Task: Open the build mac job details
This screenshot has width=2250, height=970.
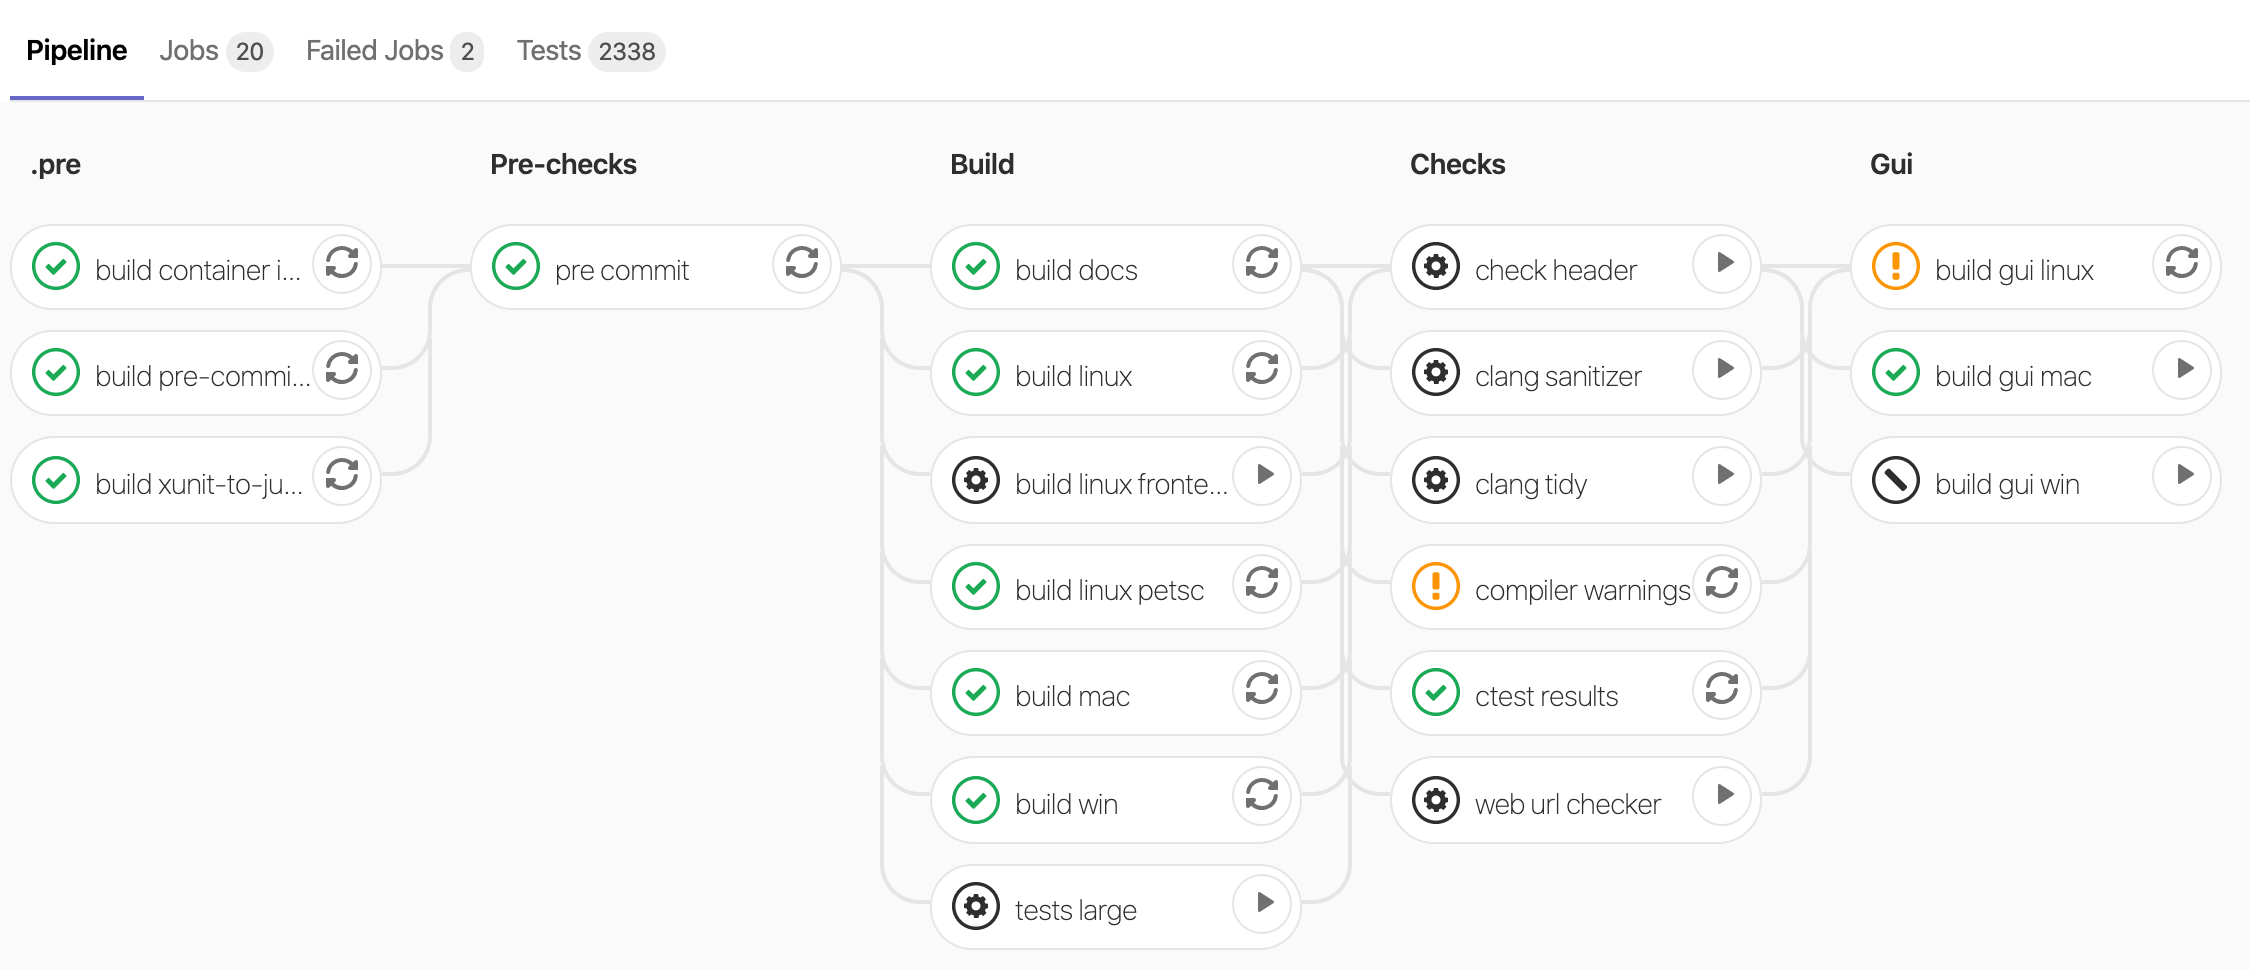Action: click(1072, 695)
